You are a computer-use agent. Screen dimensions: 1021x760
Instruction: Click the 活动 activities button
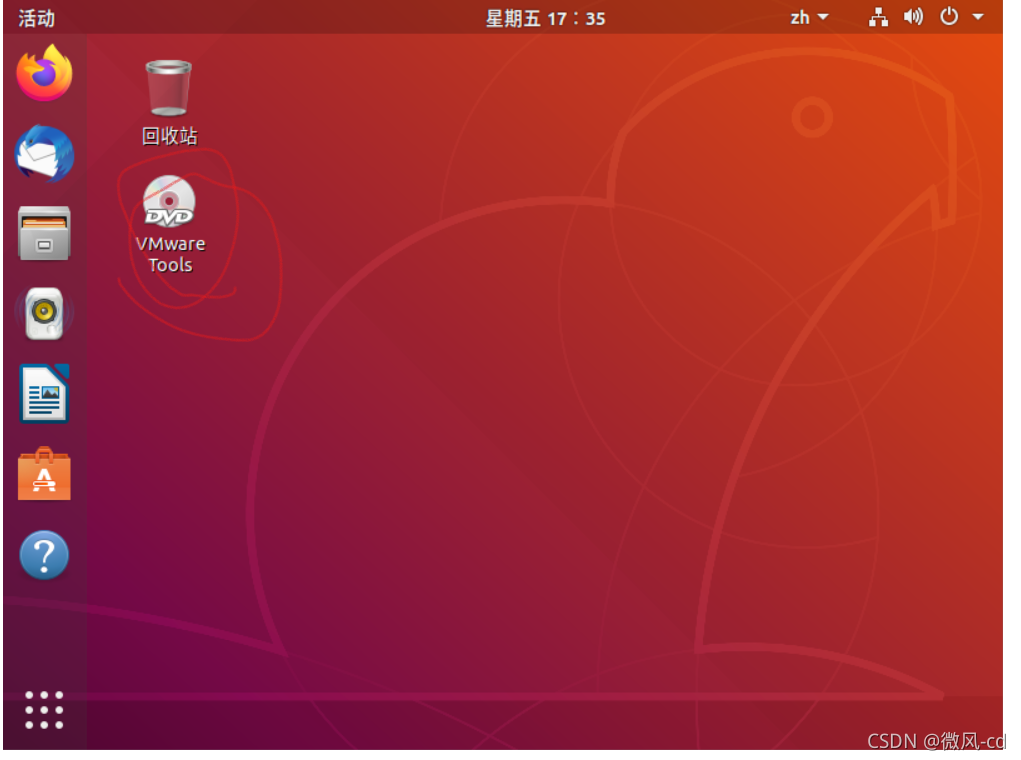point(36,18)
